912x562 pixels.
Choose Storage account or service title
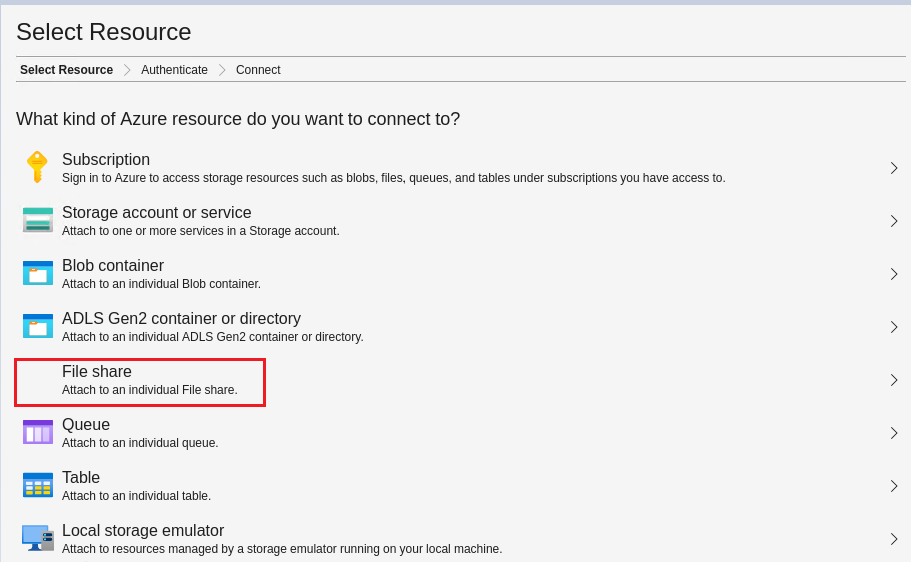click(x=156, y=212)
